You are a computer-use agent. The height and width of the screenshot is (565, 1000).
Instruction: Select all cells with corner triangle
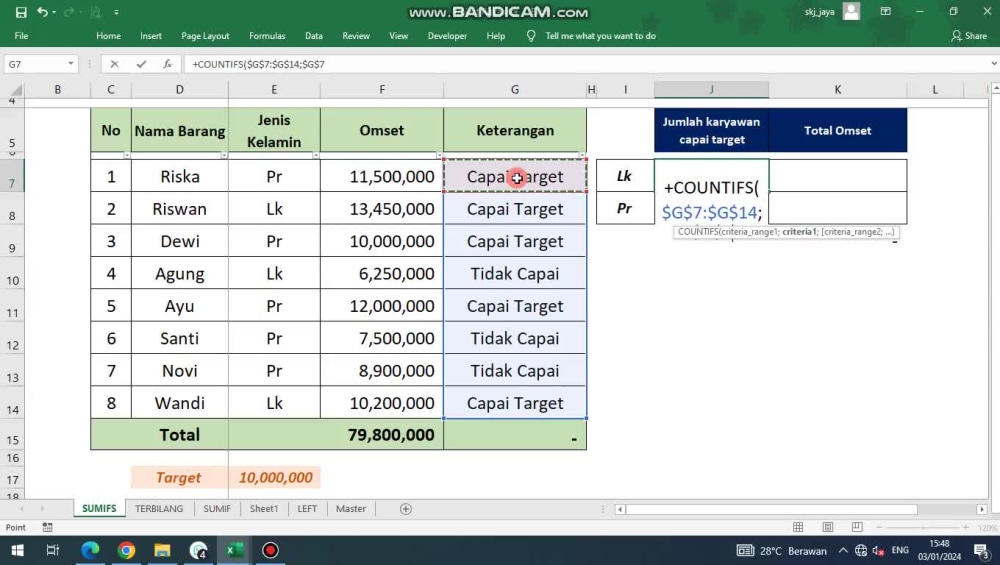pyautogui.click(x=15, y=90)
